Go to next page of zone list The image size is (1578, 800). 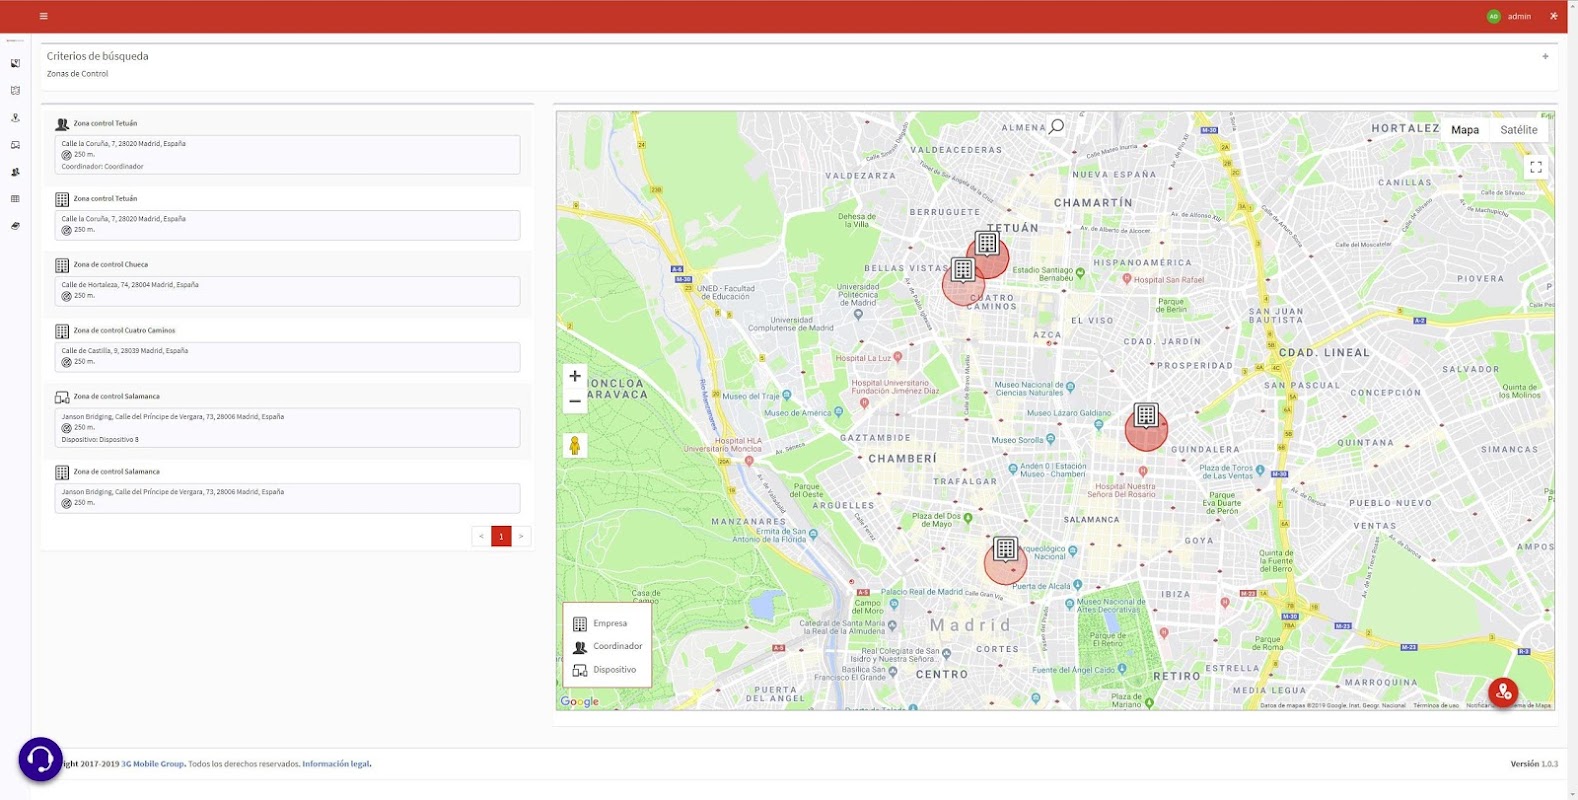pyautogui.click(x=521, y=536)
